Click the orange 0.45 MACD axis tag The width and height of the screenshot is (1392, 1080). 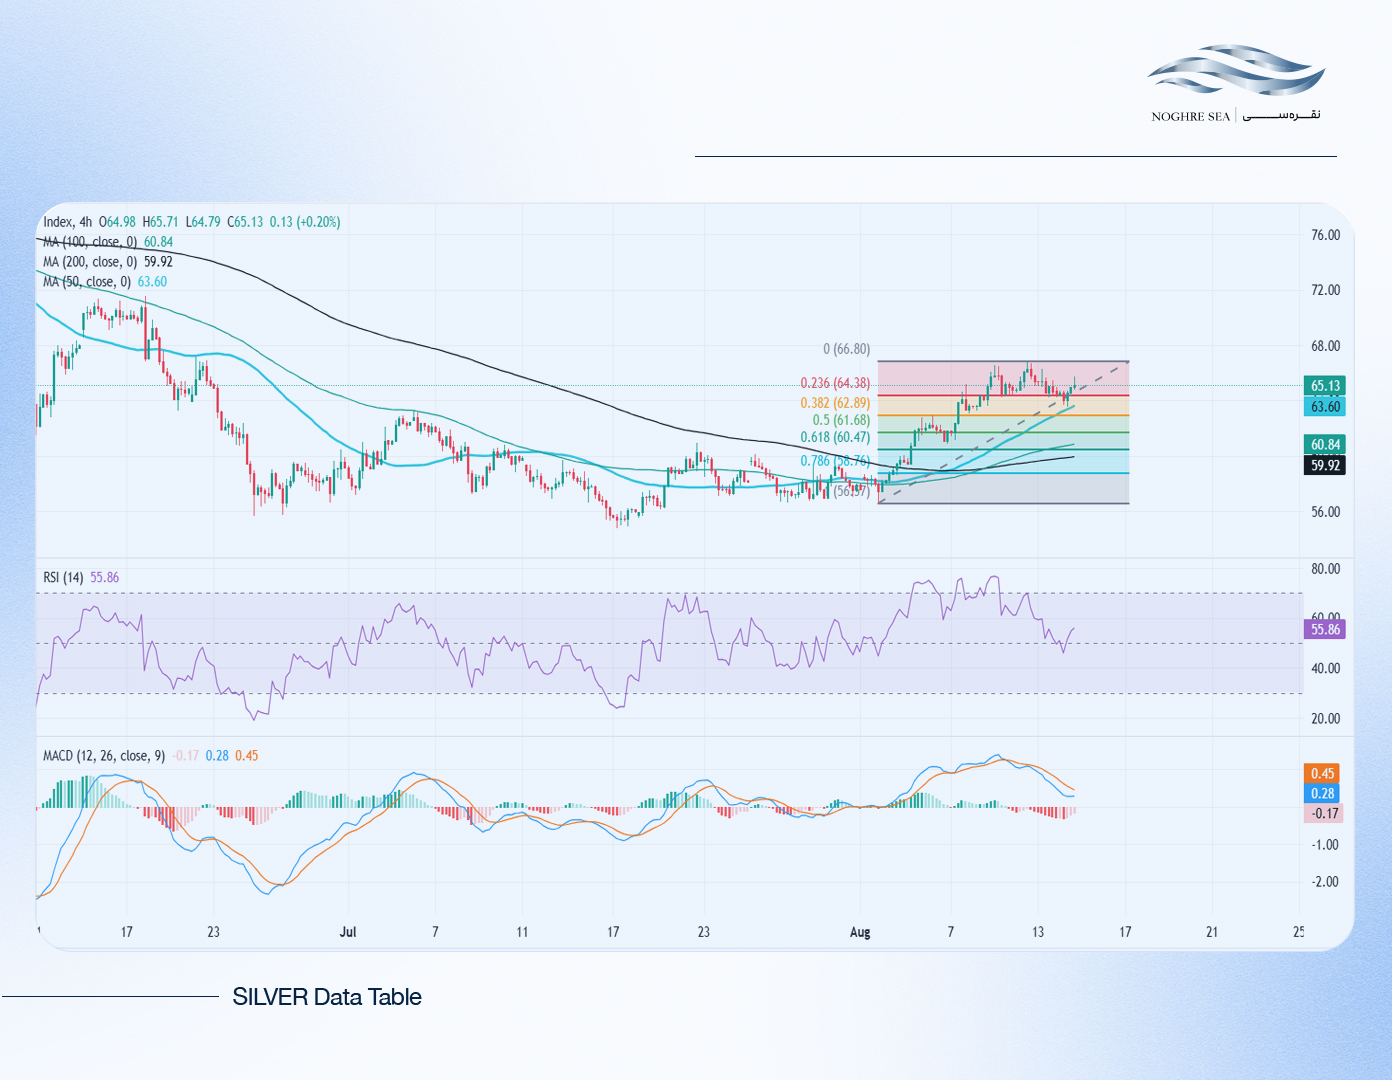(1323, 774)
